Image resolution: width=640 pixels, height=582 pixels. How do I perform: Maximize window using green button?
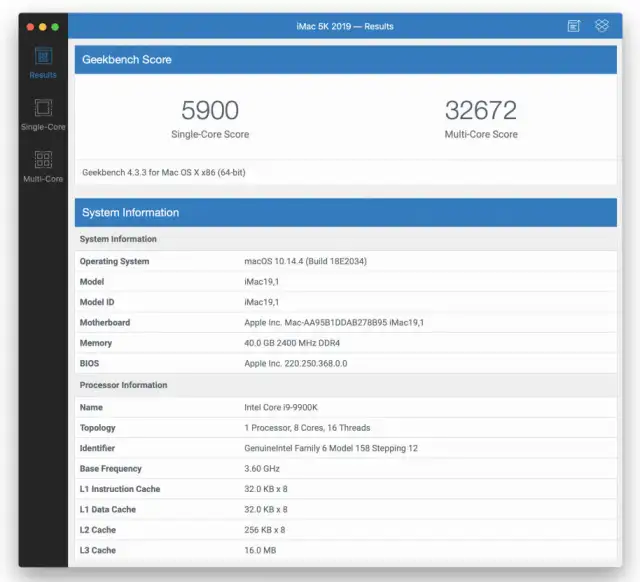click(56, 26)
